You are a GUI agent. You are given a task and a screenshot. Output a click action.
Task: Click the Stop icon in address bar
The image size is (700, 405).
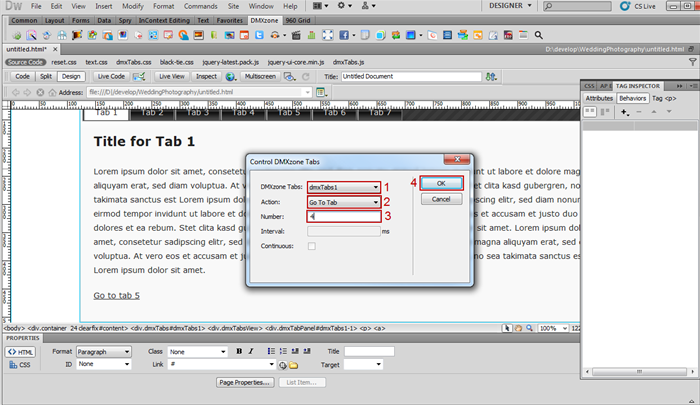click(x=40, y=92)
